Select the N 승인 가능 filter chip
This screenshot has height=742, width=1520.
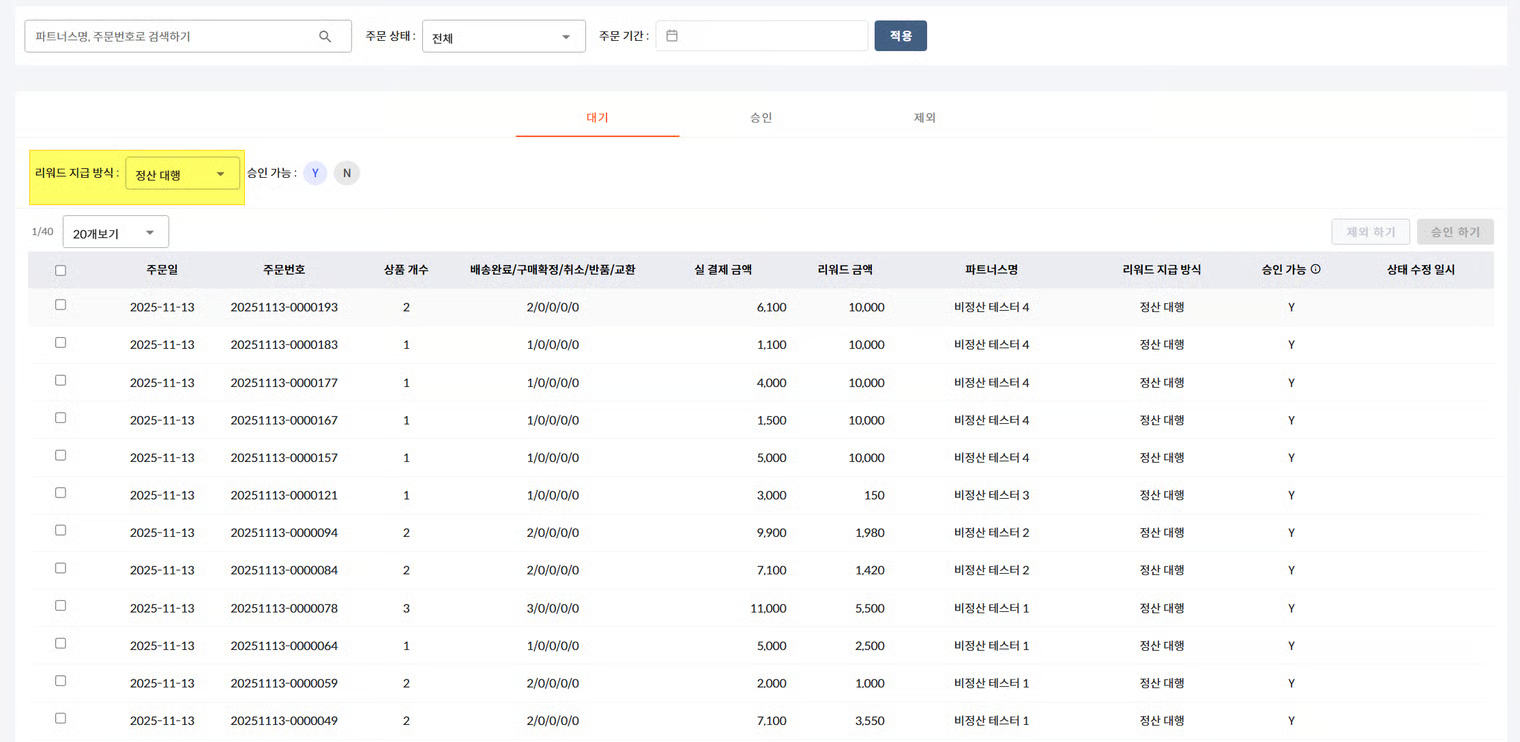[346, 173]
